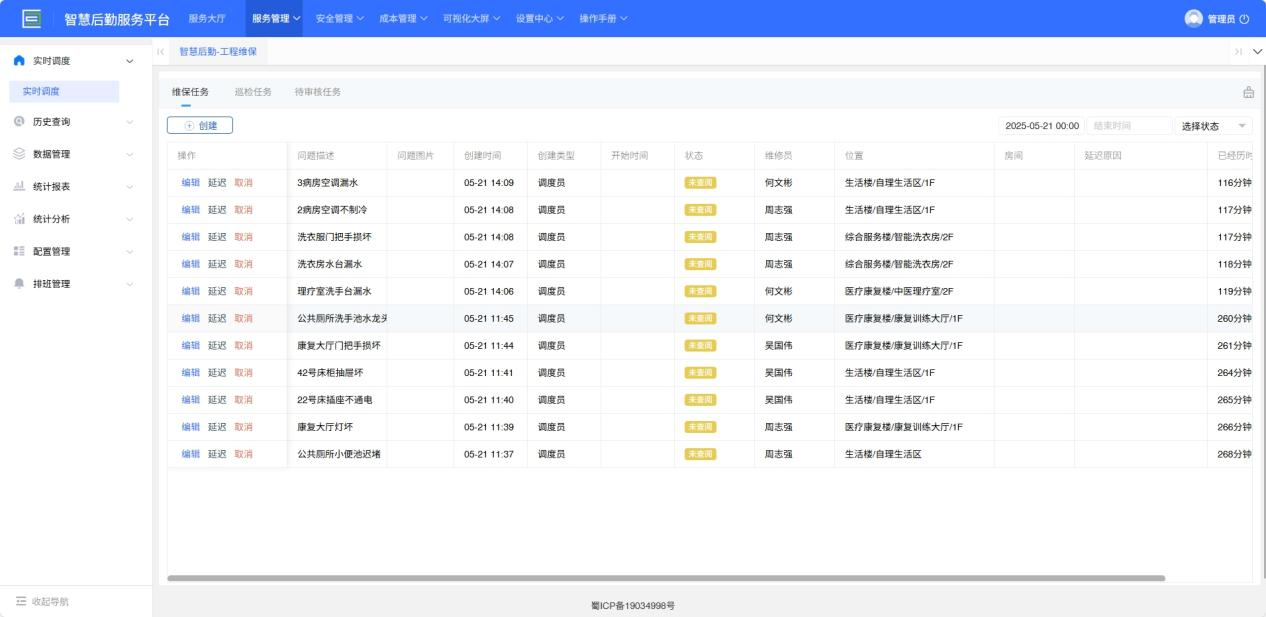Click the 统计分析 bar icon
Image resolution: width=1266 pixels, height=617 pixels.
point(19,219)
